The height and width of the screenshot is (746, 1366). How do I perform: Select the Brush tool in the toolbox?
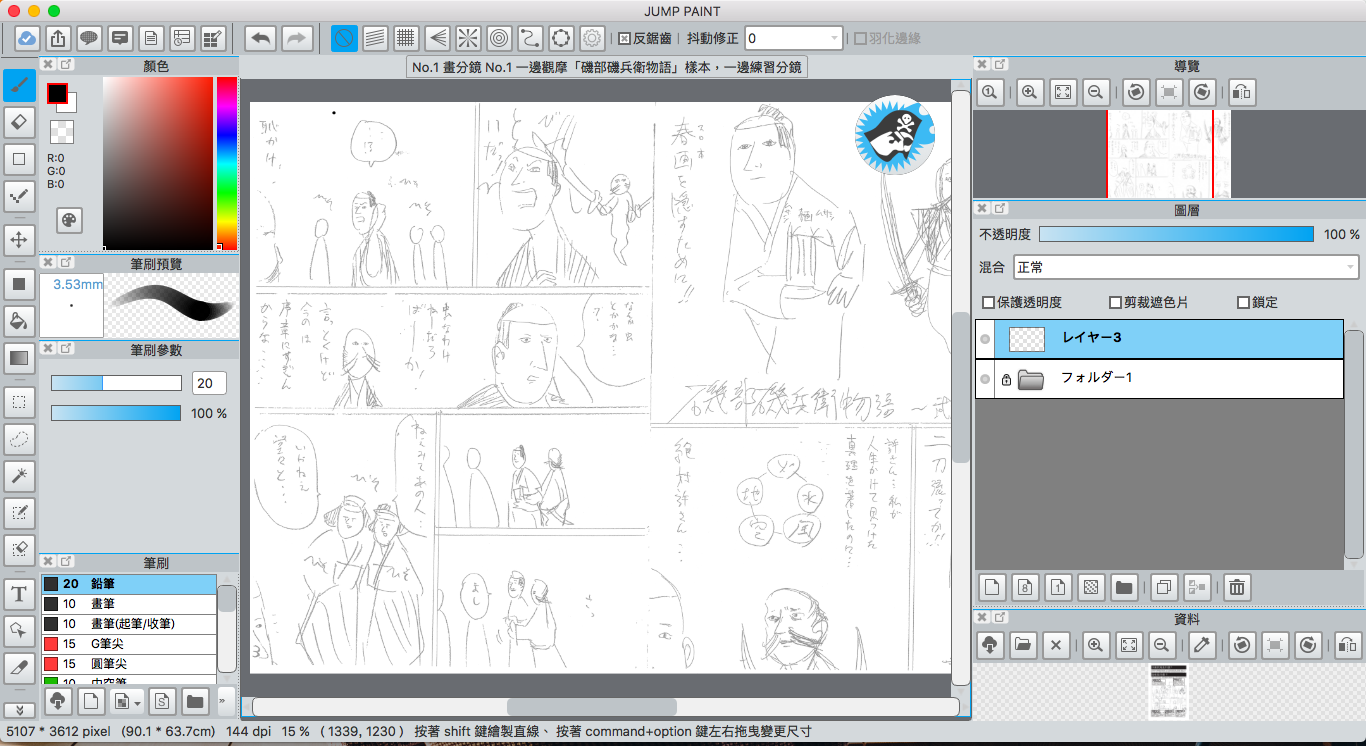[x=19, y=85]
